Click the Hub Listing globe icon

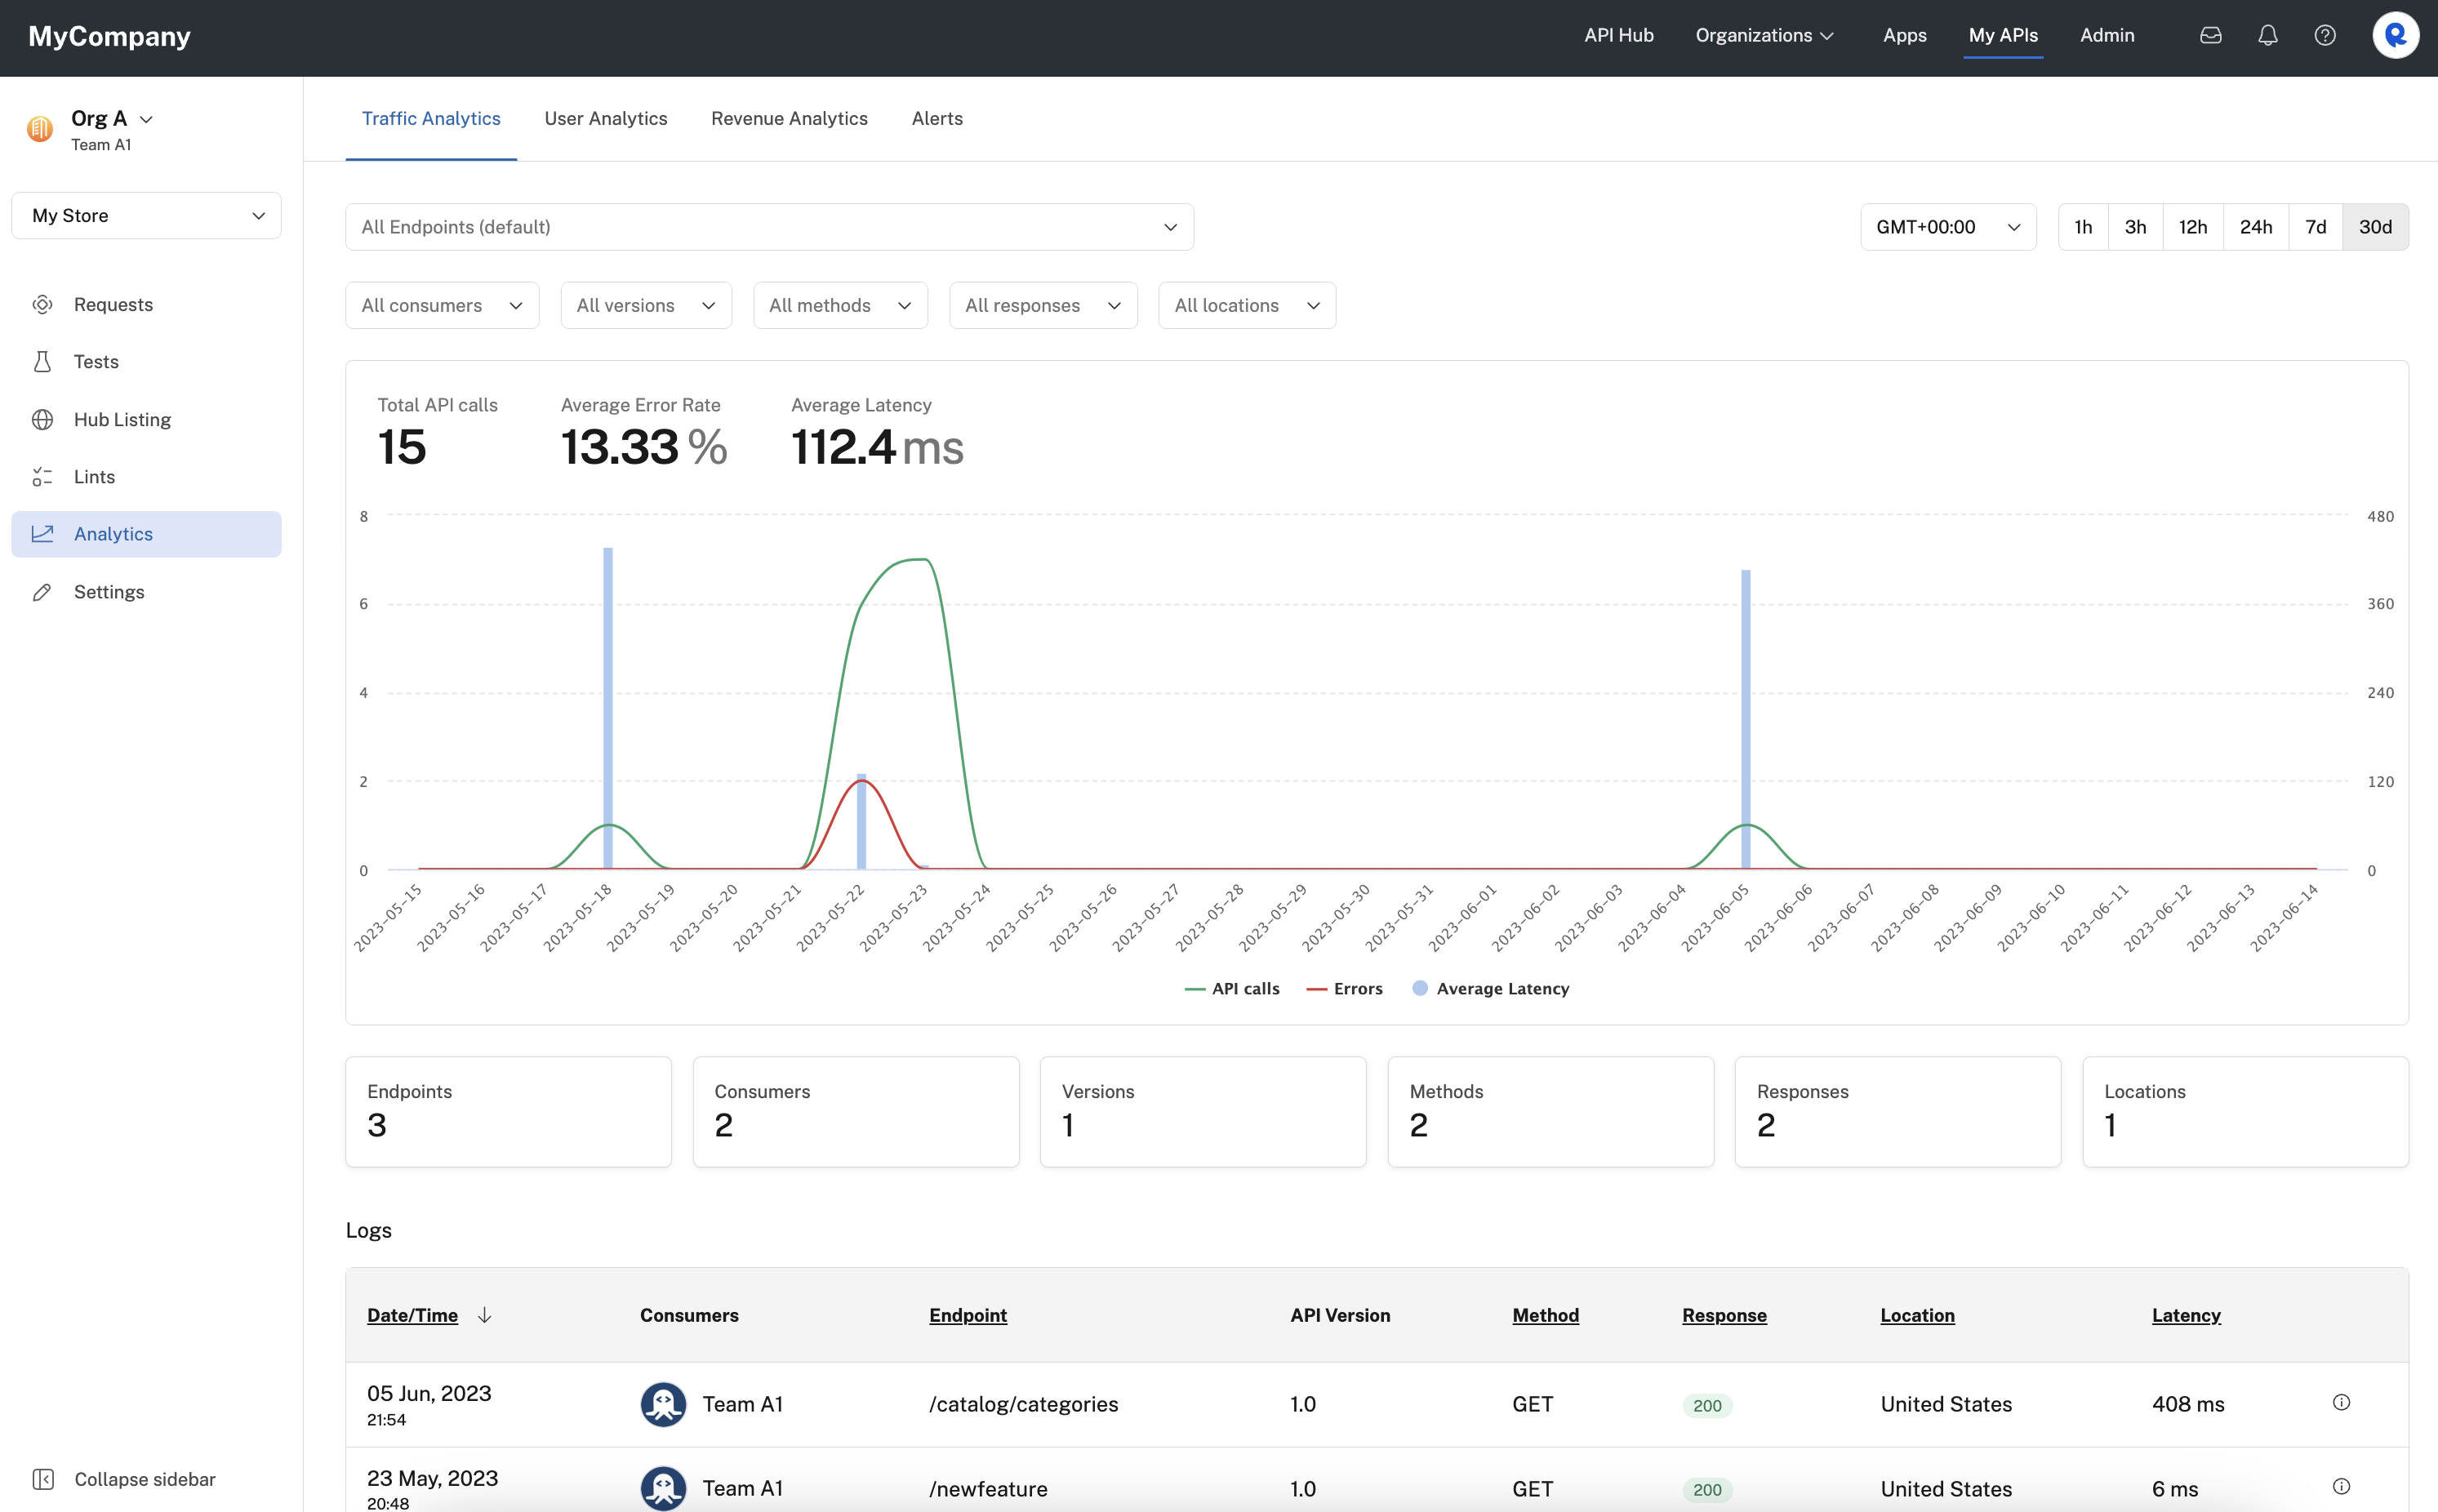click(x=42, y=420)
